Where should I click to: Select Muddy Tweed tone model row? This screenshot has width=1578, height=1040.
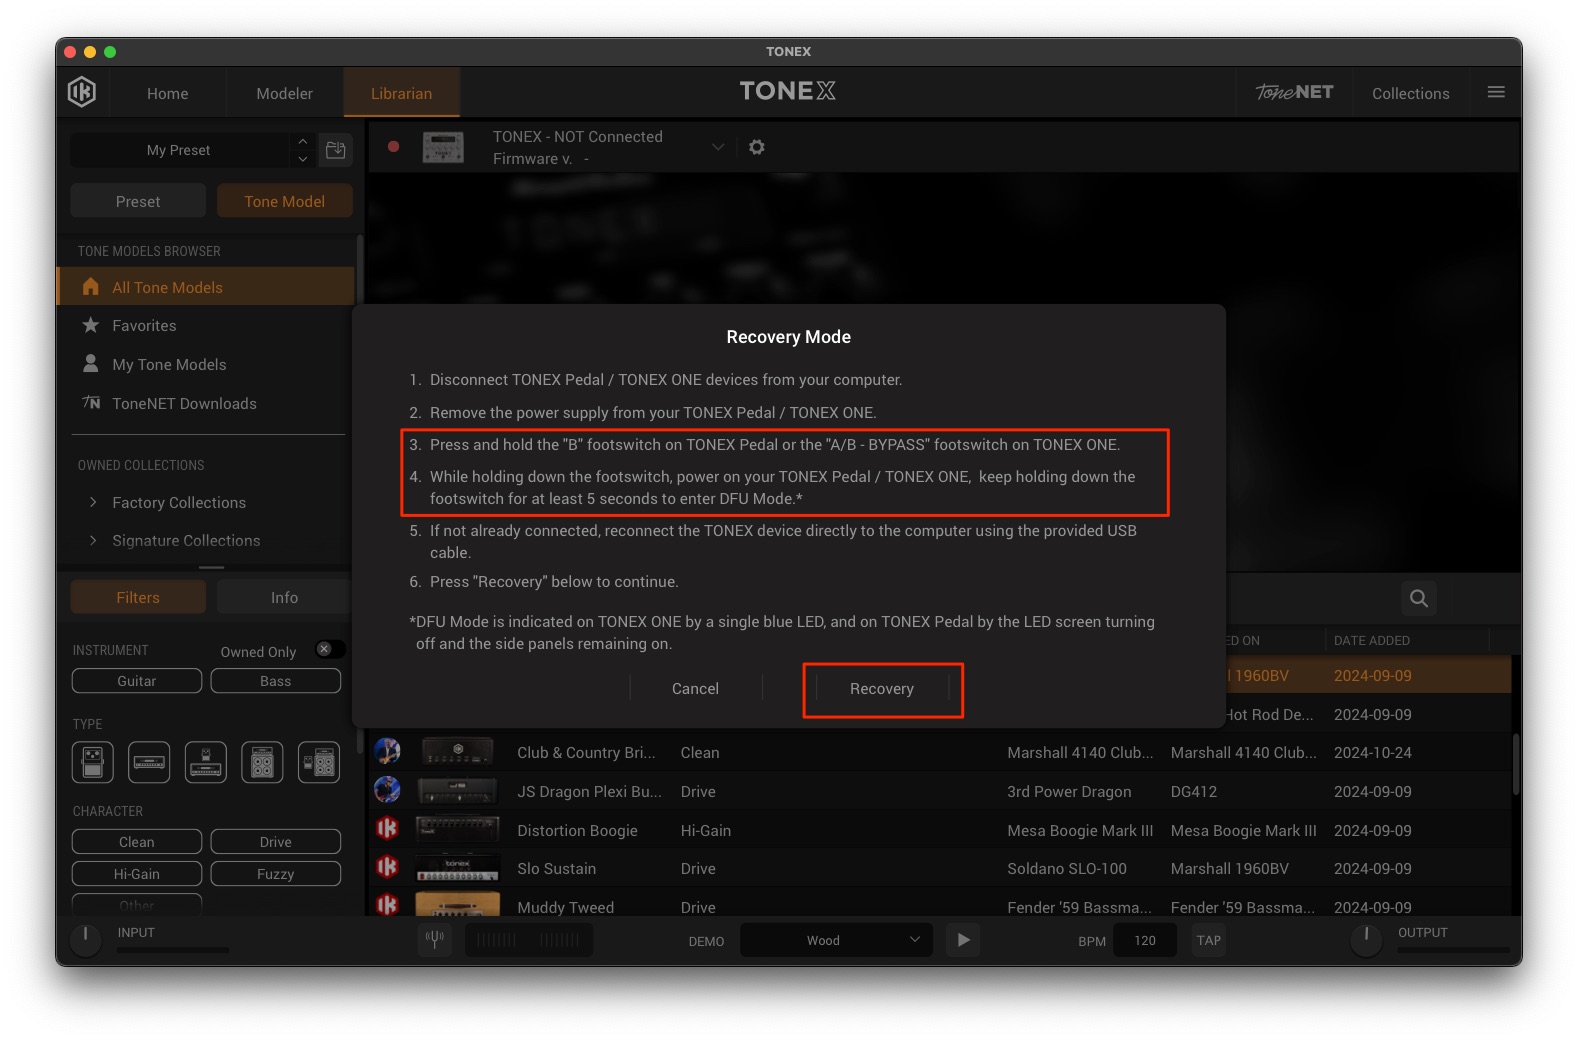[x=940, y=906]
